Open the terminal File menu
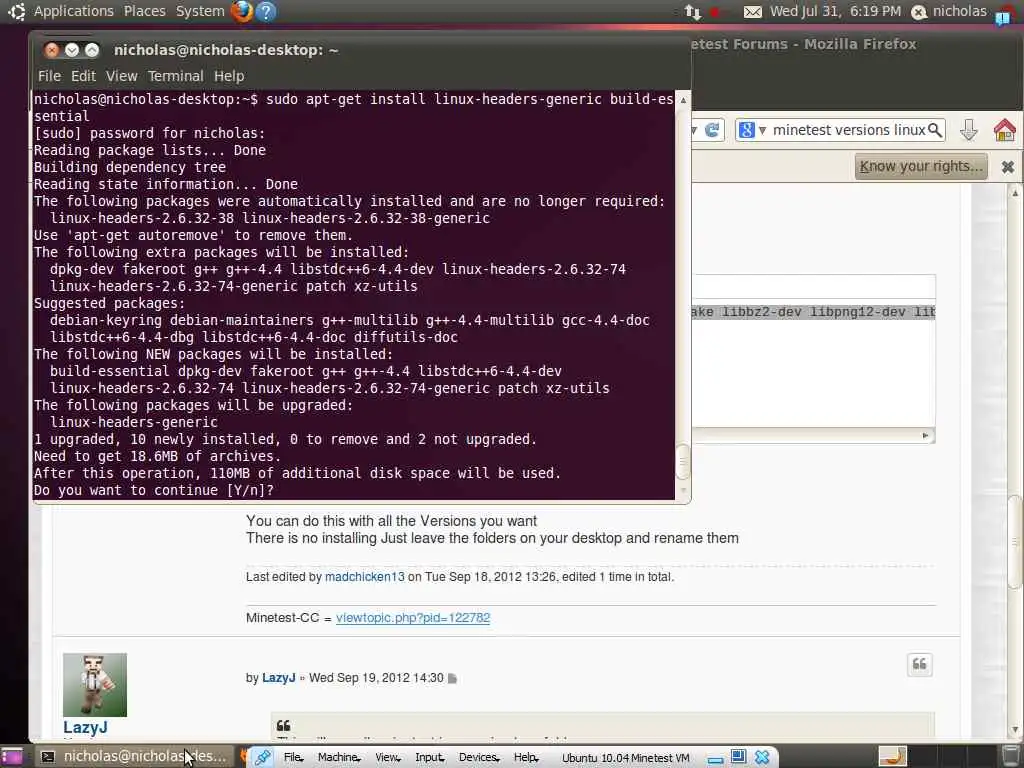The width and height of the screenshot is (1024, 768). [x=49, y=76]
